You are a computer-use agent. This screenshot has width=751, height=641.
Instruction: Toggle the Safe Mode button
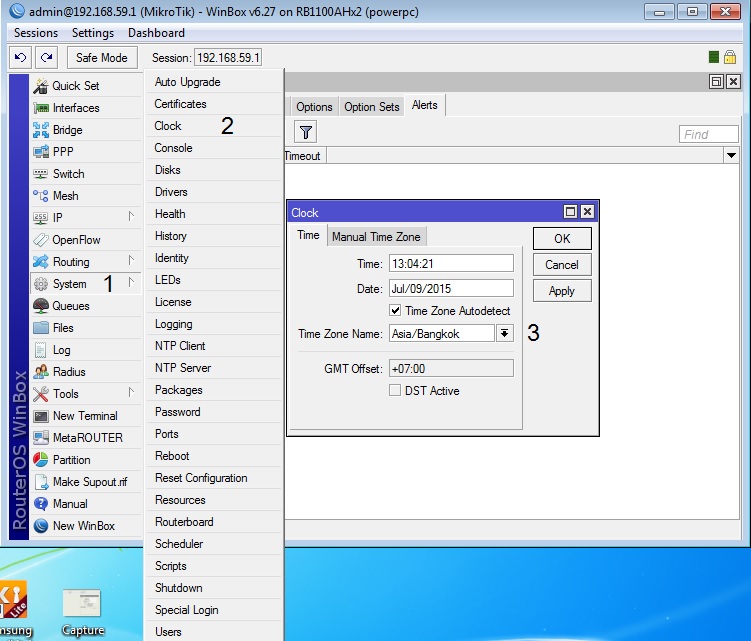coord(101,58)
